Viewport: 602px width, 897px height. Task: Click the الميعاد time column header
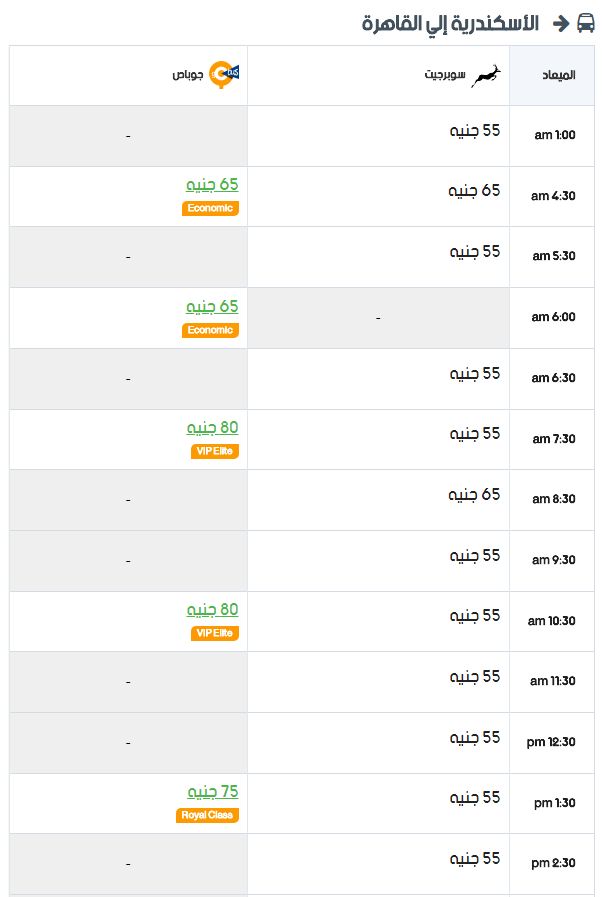click(x=559, y=75)
